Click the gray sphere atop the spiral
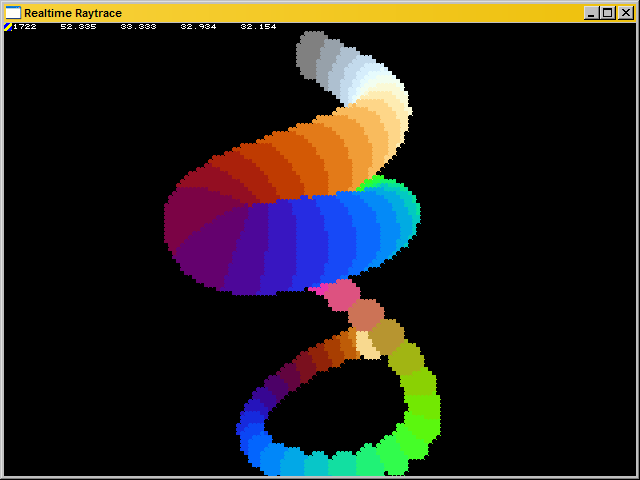 [309, 54]
